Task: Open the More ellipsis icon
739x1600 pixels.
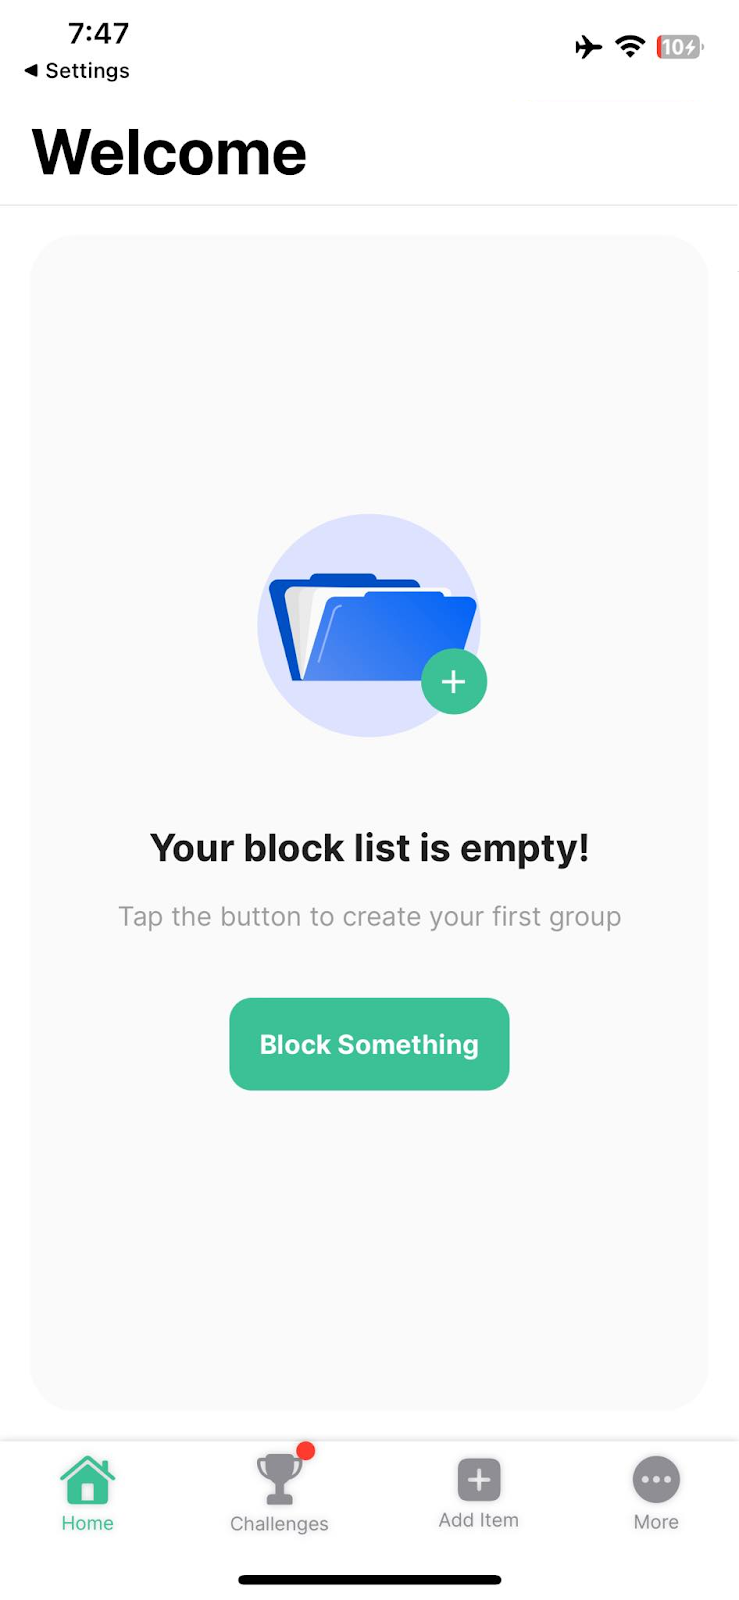Action: 655,1479
